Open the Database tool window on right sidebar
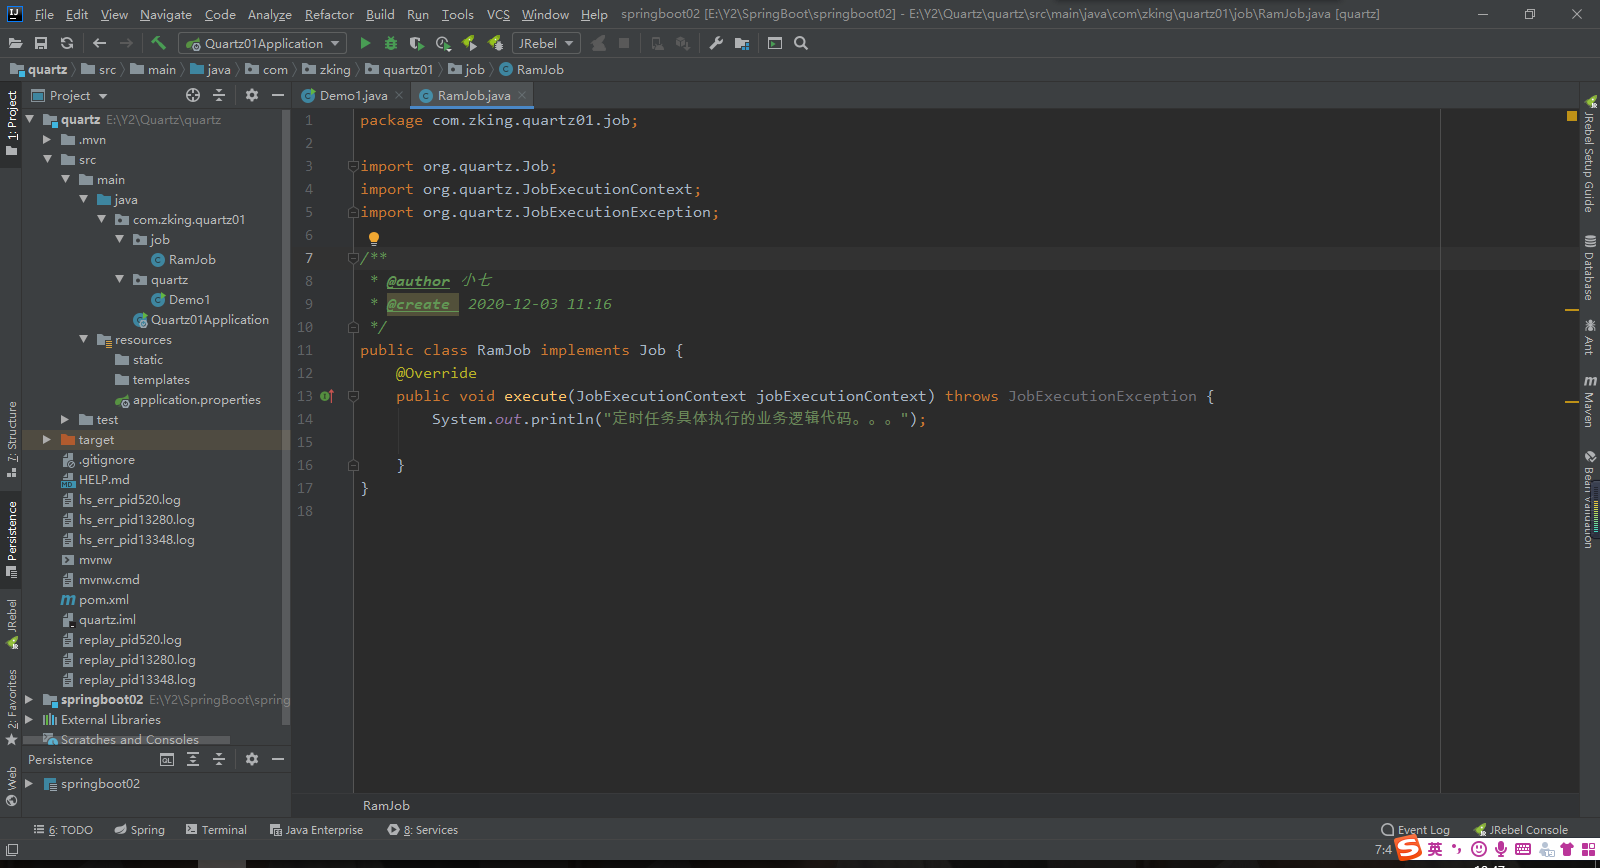Image resolution: width=1600 pixels, height=868 pixels. point(1589,268)
